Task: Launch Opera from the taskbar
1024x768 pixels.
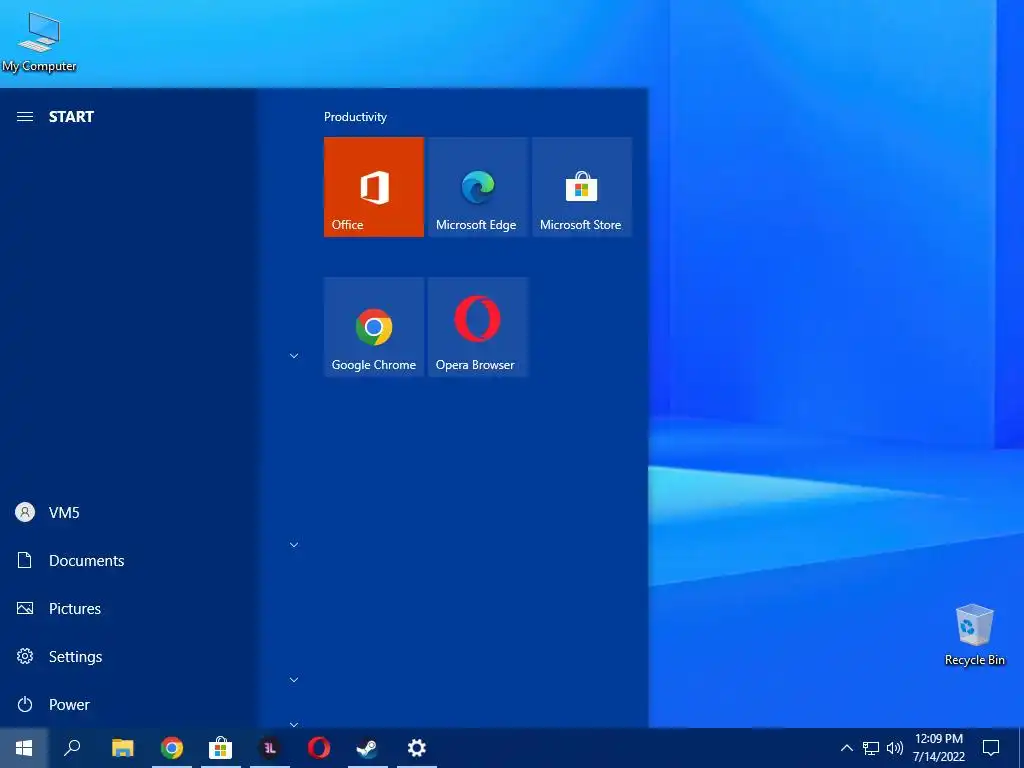Action: click(x=319, y=748)
